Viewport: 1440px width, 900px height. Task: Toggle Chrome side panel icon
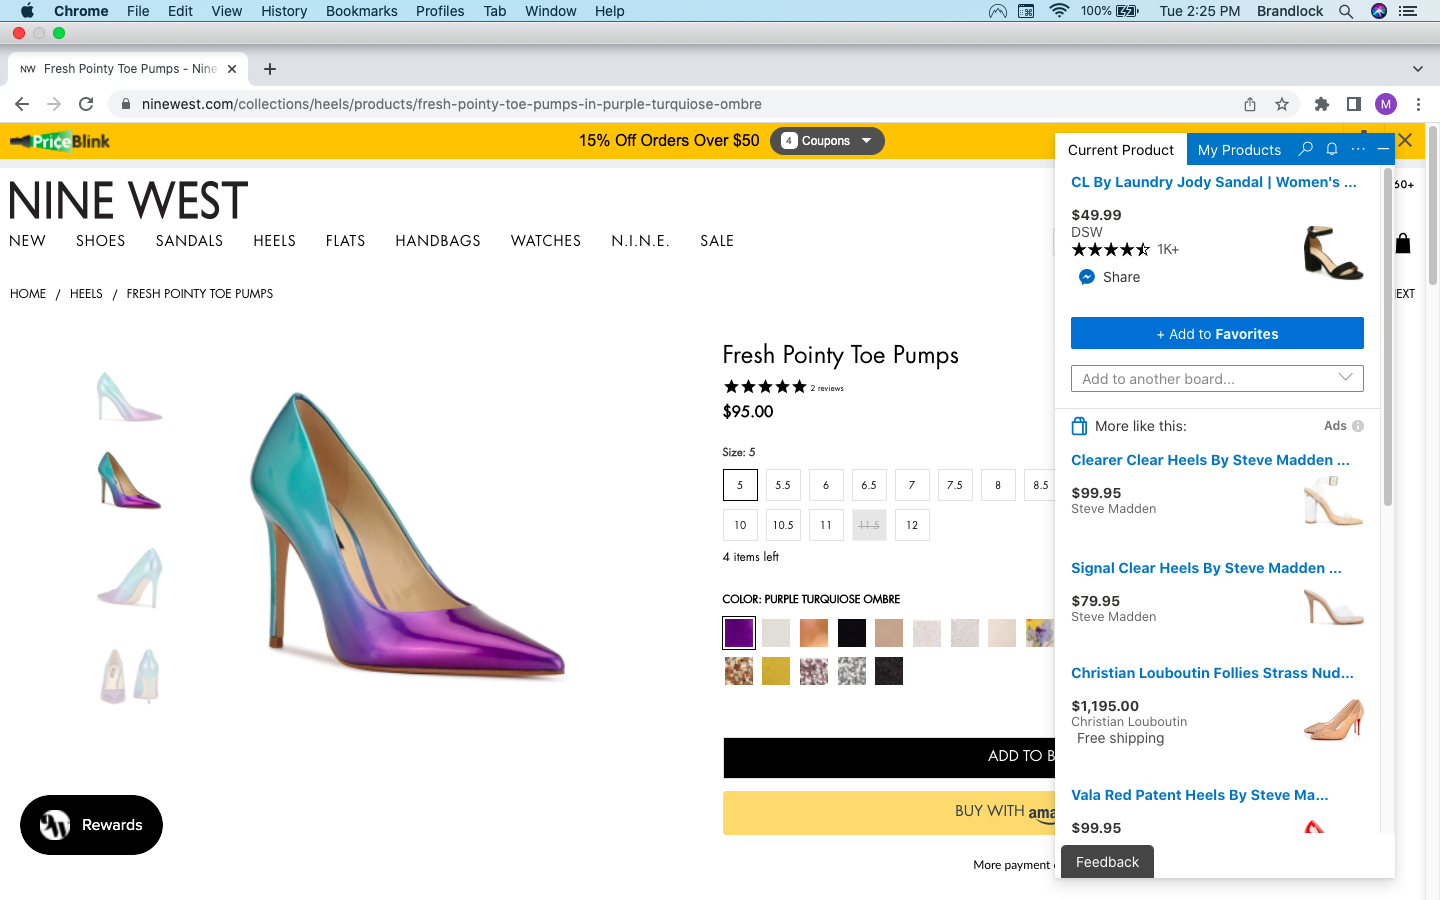(1353, 104)
